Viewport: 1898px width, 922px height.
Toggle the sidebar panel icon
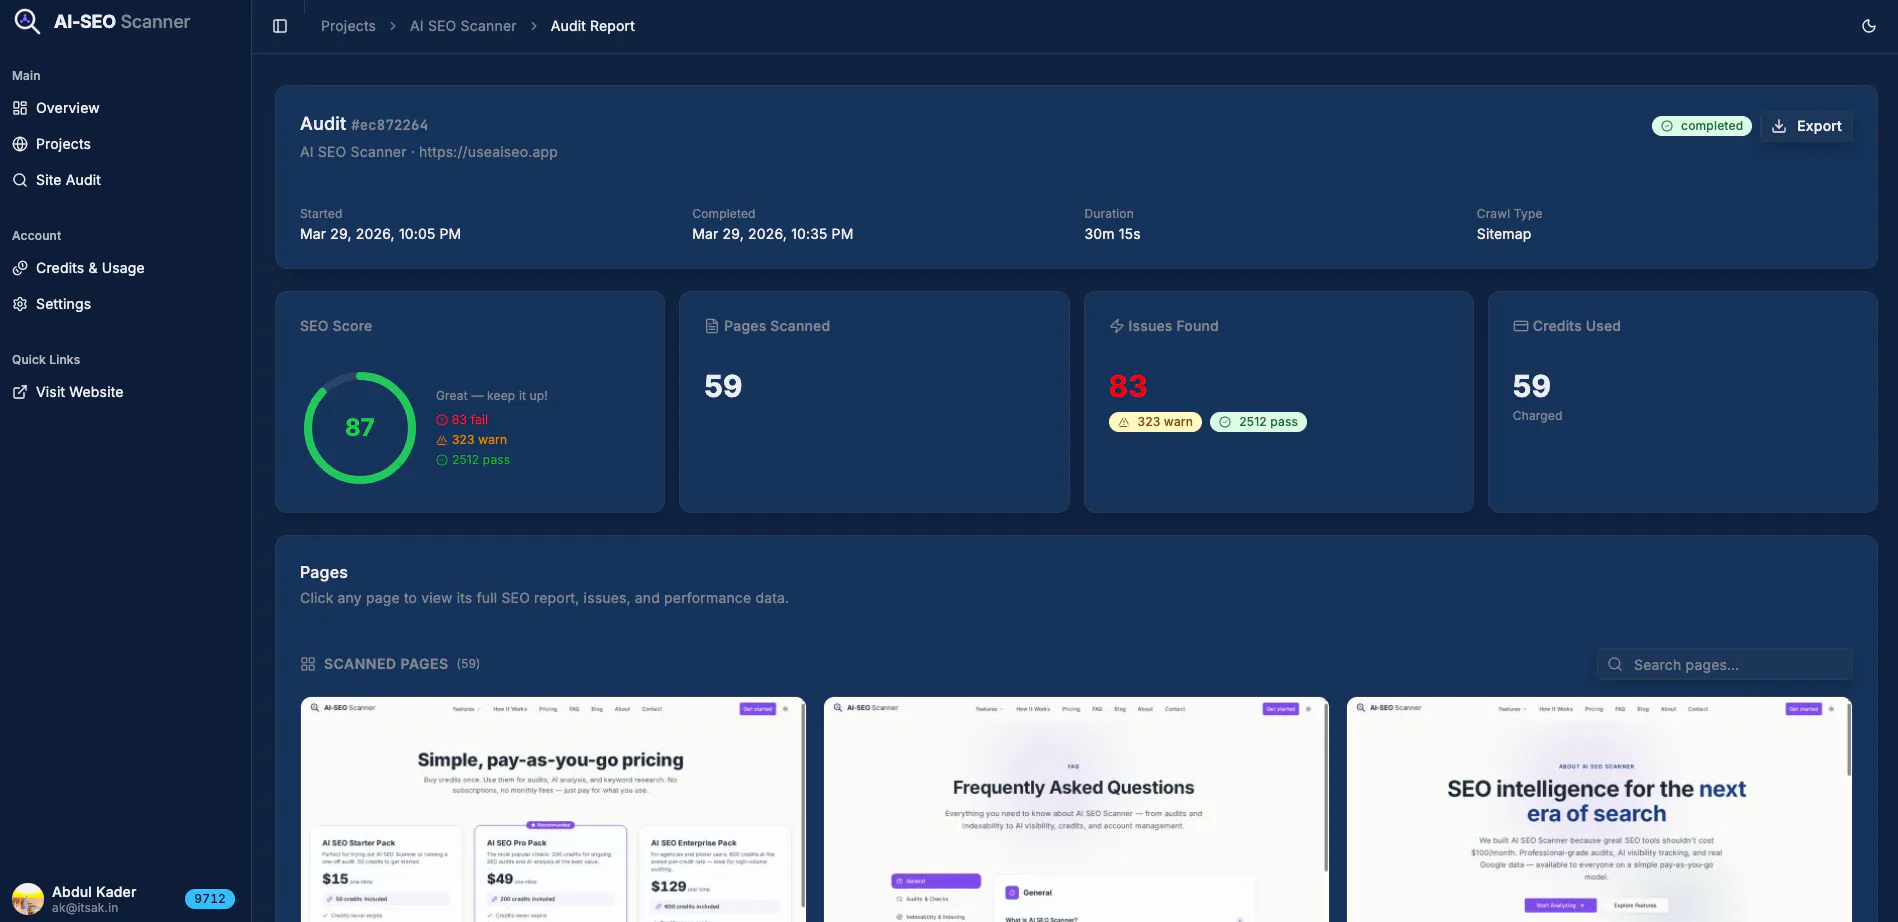coord(280,26)
